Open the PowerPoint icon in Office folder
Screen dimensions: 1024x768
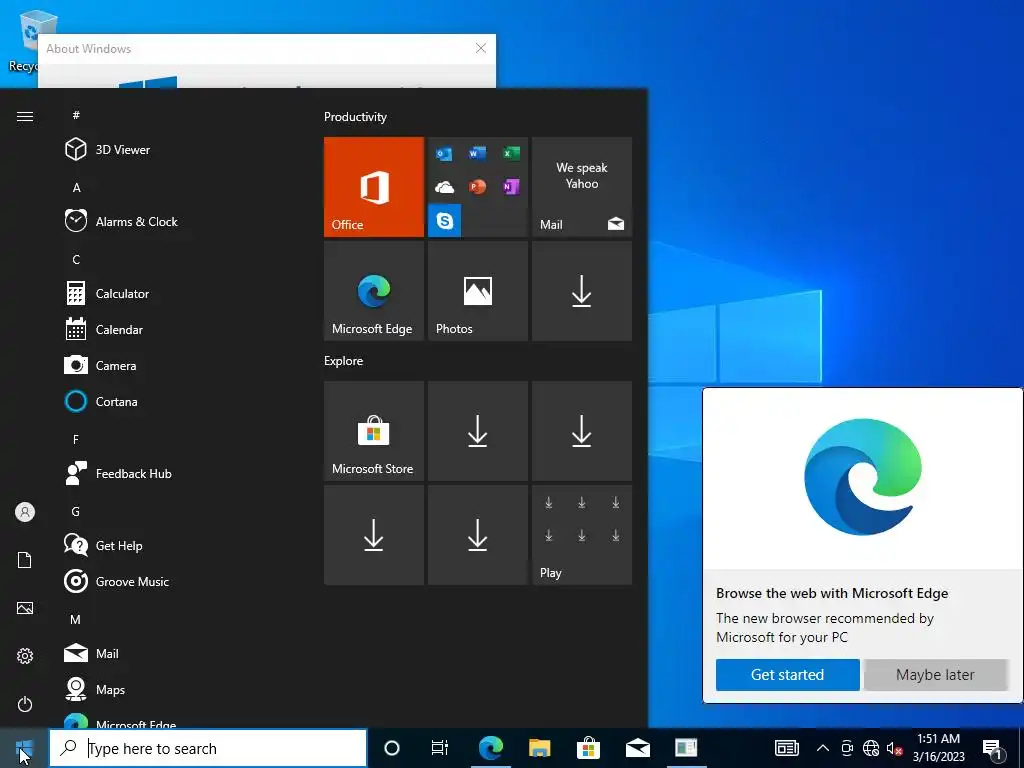click(477, 187)
